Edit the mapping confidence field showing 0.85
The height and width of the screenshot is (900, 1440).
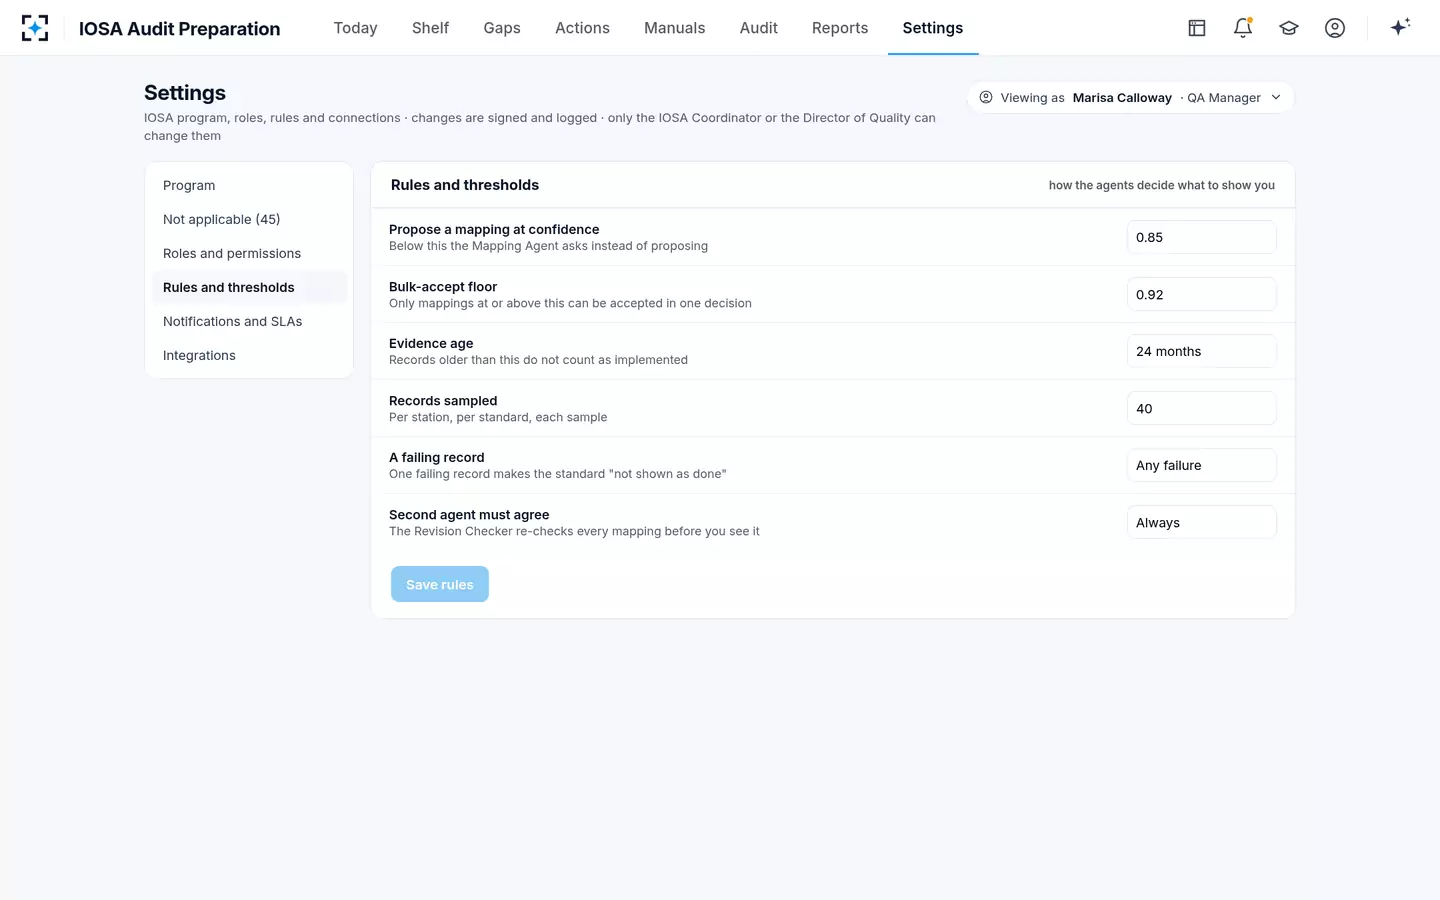pos(1201,238)
